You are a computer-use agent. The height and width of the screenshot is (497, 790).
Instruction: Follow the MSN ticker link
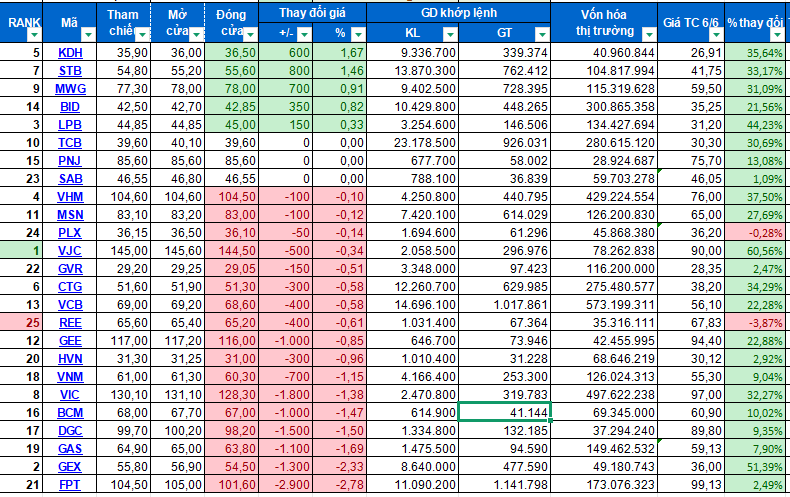point(70,215)
